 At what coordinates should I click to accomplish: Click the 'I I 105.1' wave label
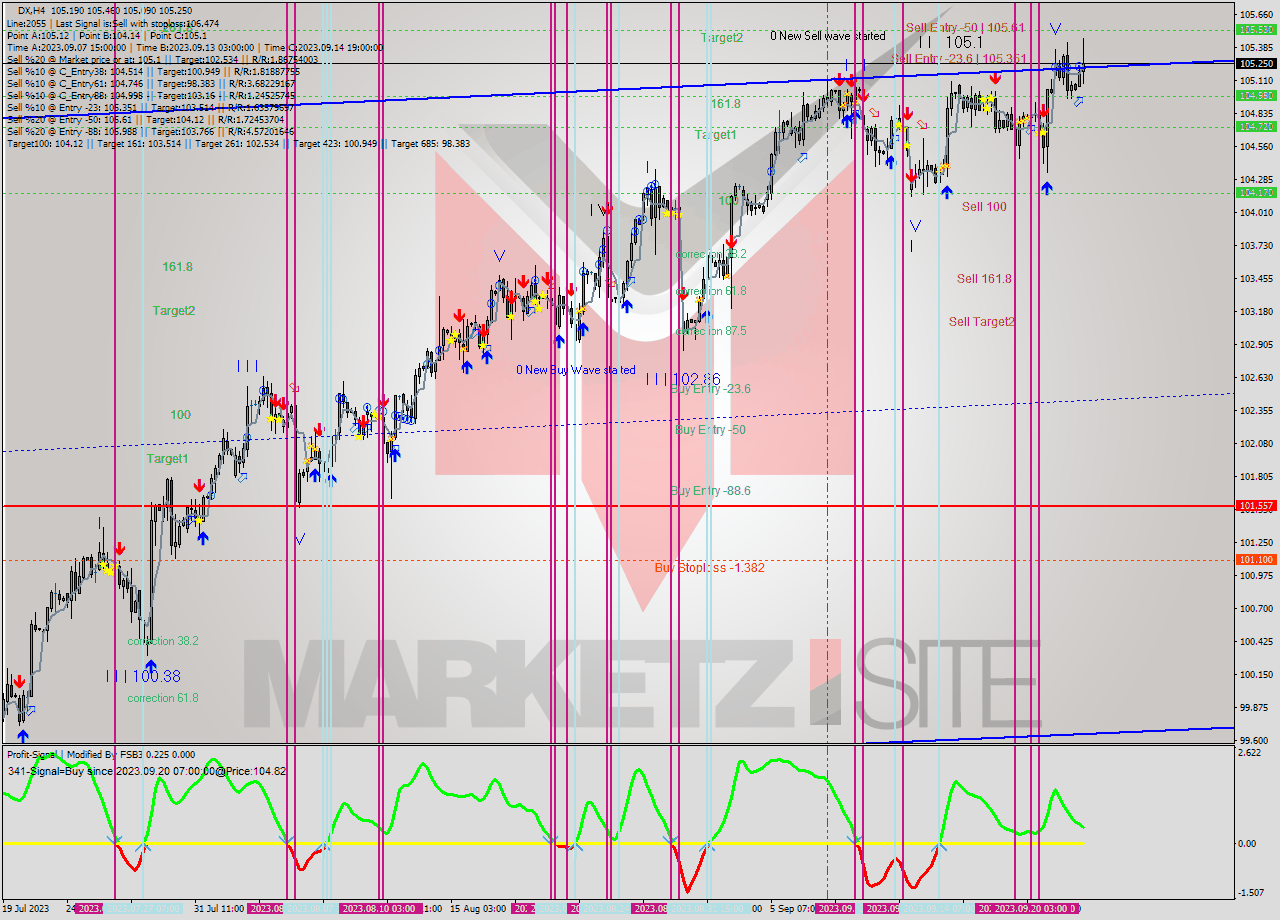tap(951, 43)
